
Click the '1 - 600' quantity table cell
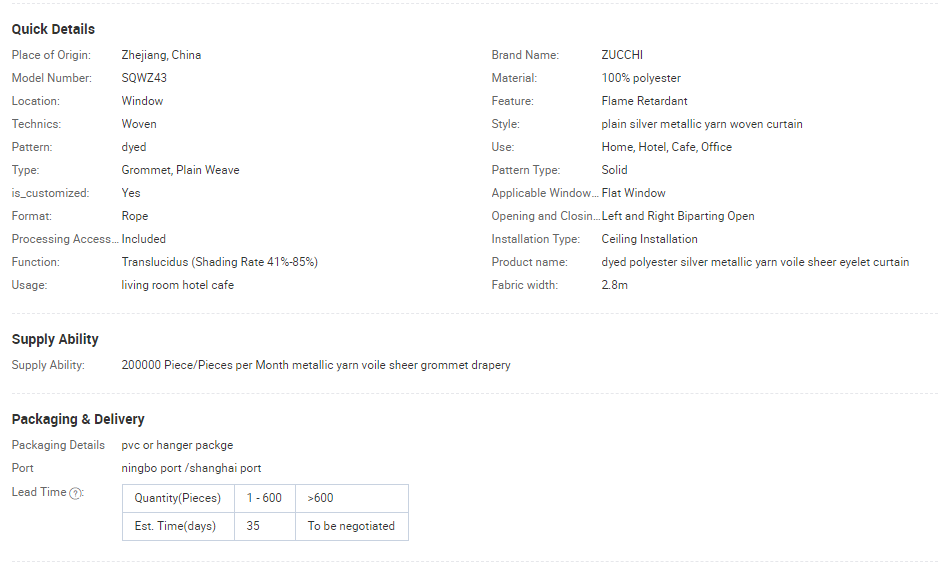(x=264, y=498)
